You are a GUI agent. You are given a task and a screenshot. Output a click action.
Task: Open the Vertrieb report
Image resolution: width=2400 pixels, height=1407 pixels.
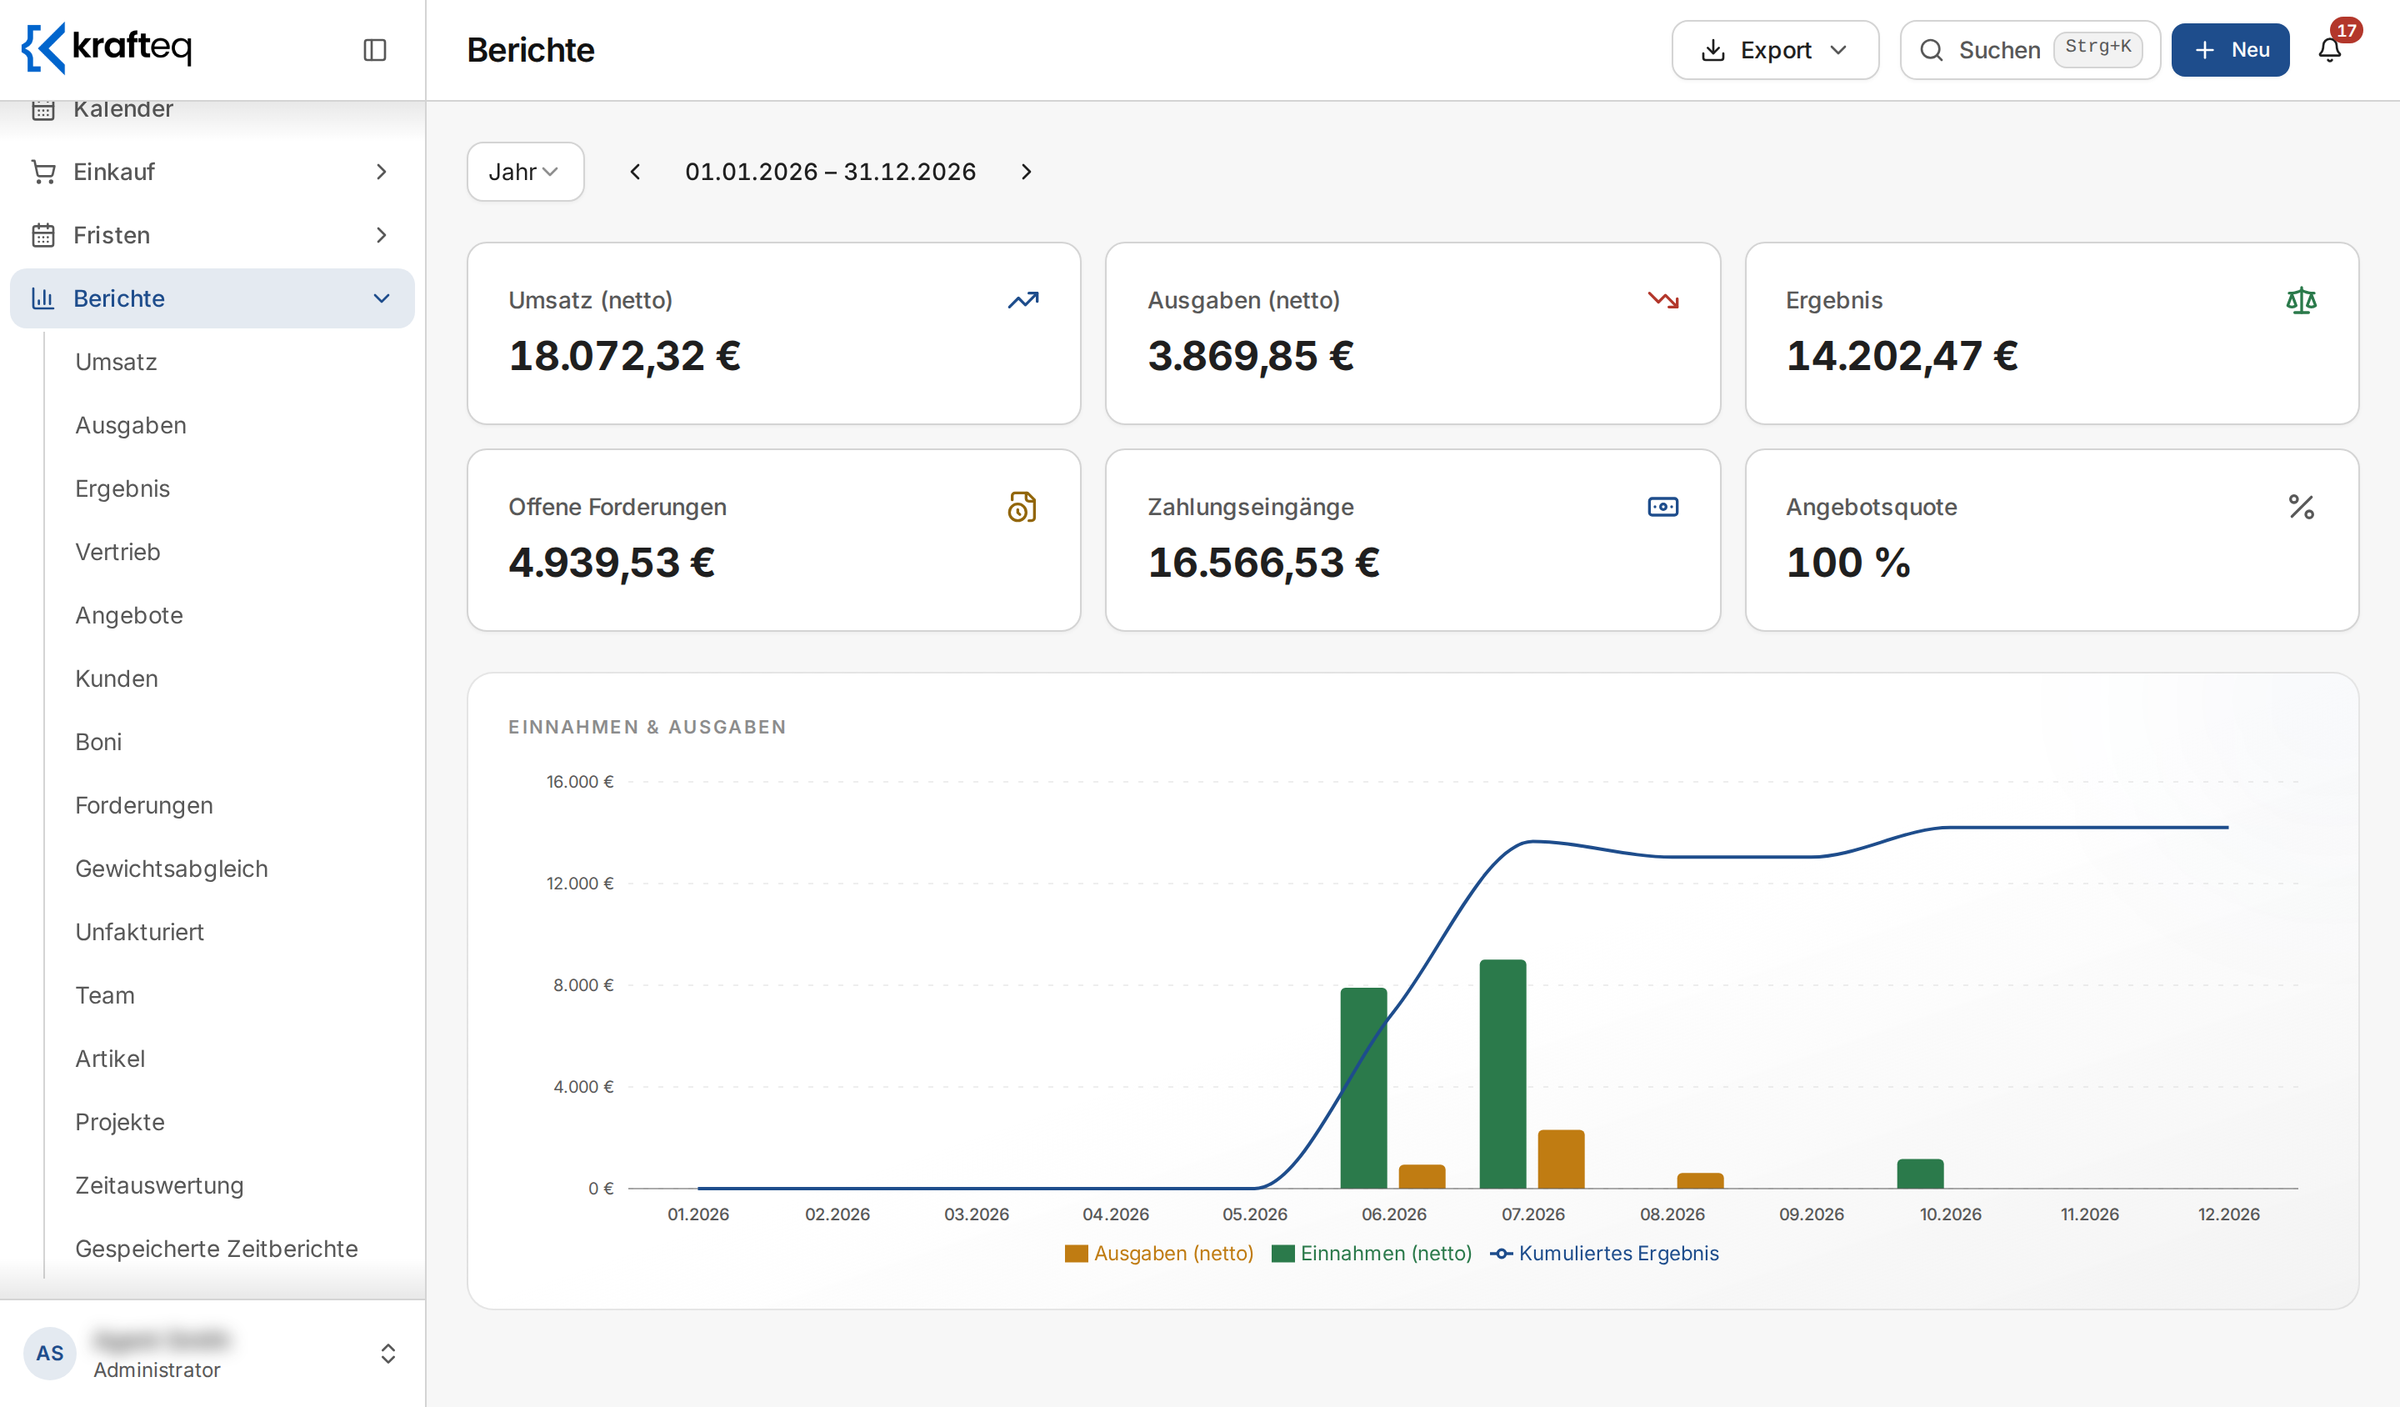118,552
